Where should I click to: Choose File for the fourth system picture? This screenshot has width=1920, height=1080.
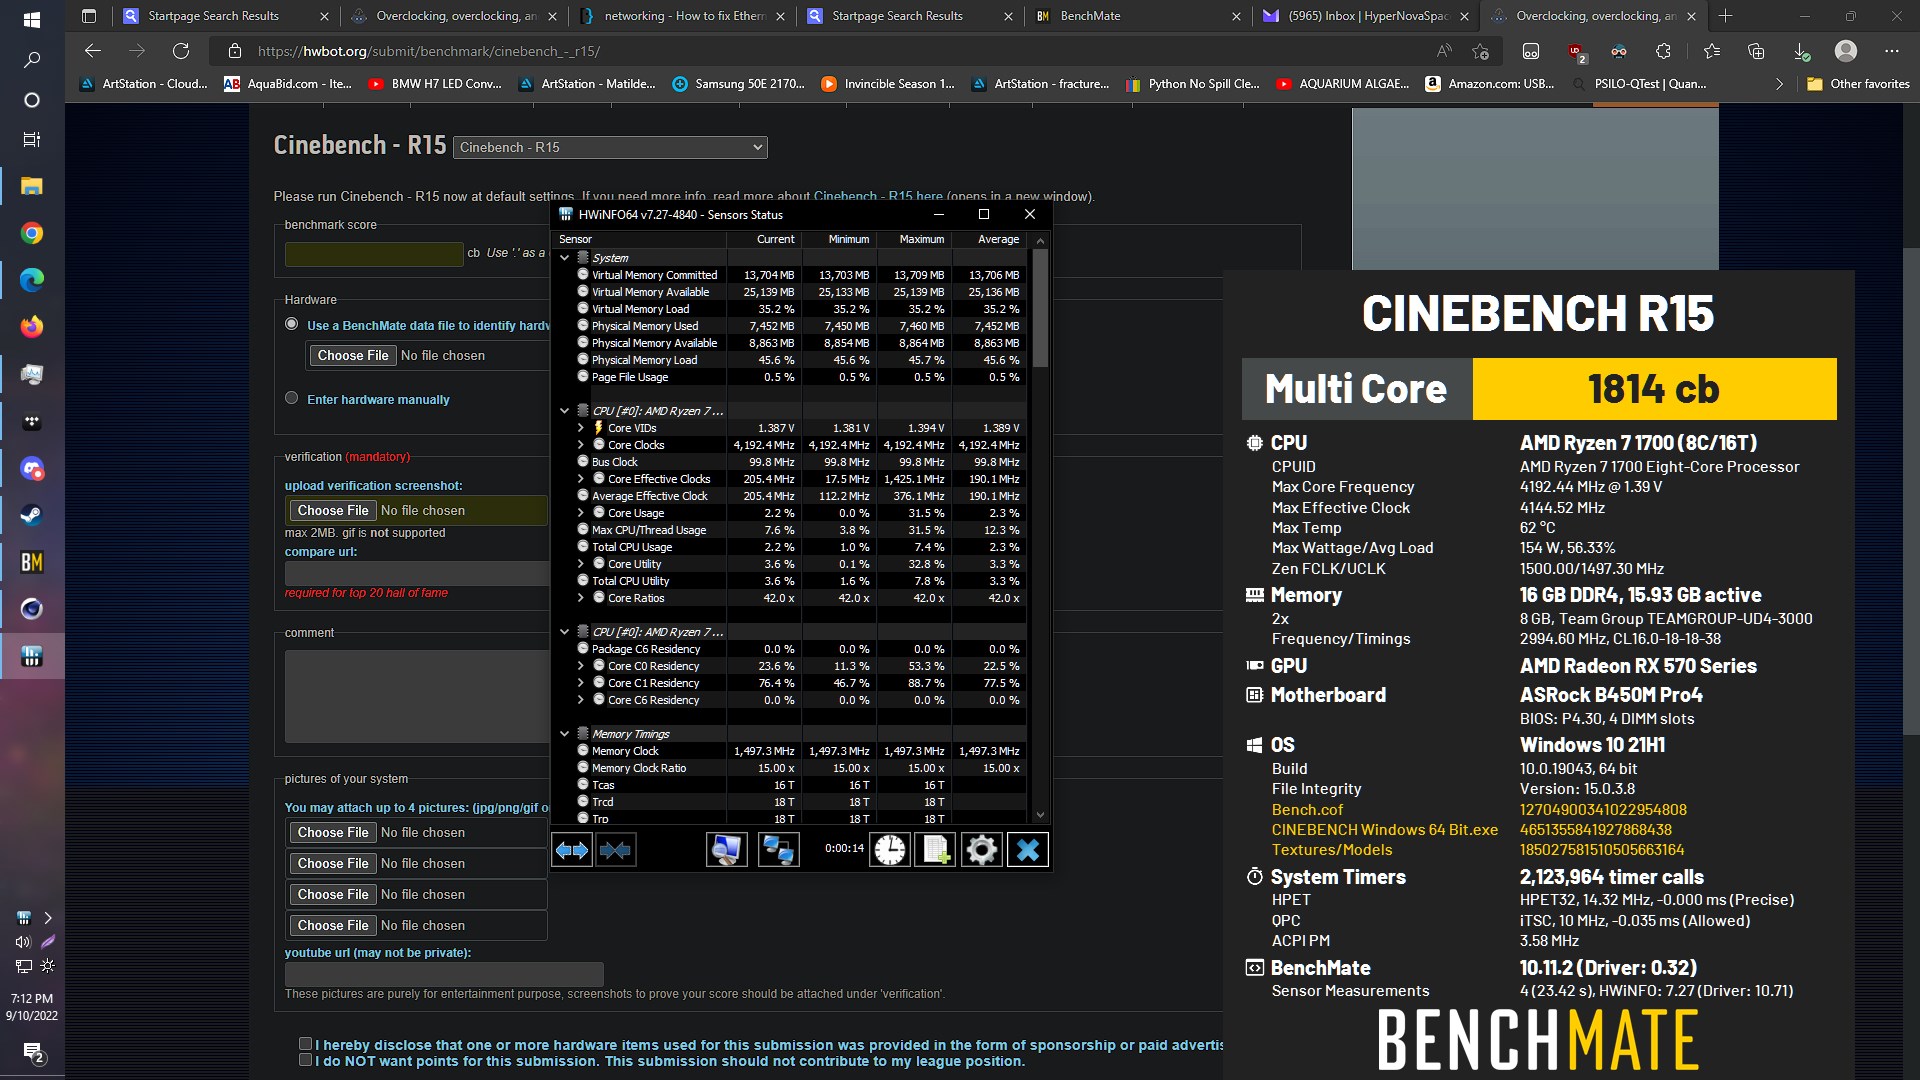(332, 925)
